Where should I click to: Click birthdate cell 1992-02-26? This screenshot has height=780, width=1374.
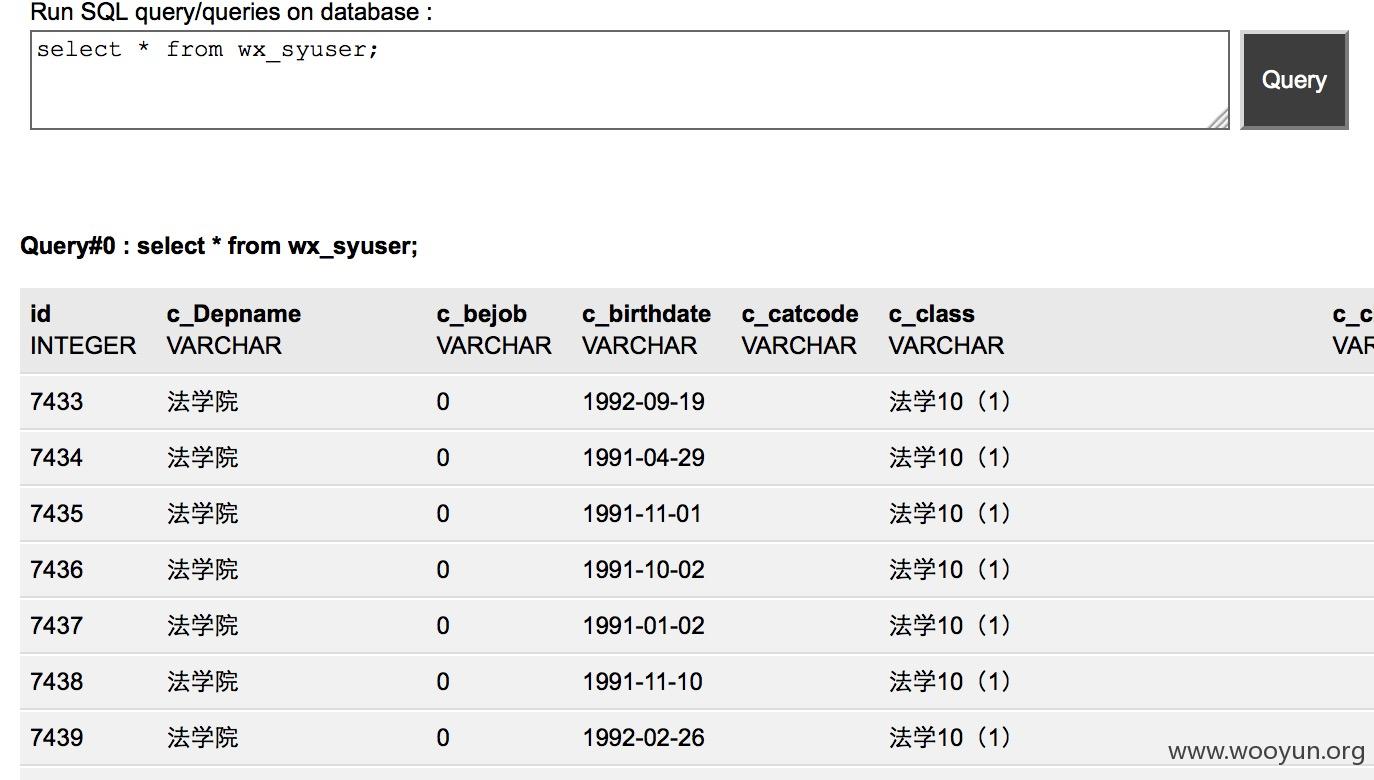tap(644, 738)
